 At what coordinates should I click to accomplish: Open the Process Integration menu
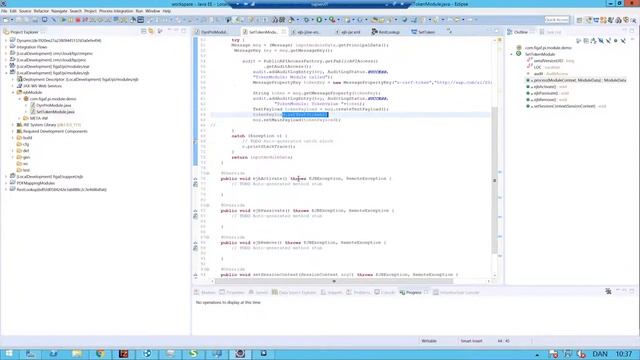(116, 11)
